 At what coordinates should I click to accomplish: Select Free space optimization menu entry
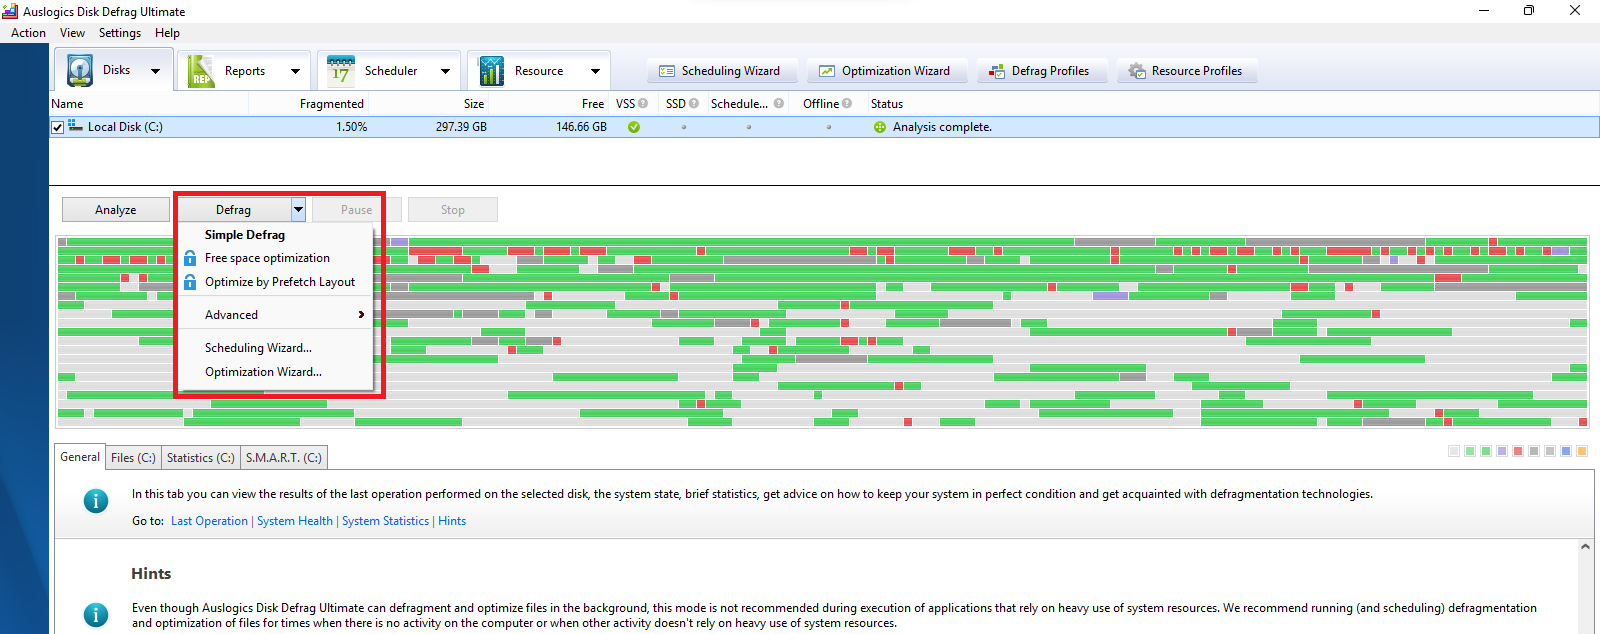pyautogui.click(x=267, y=258)
